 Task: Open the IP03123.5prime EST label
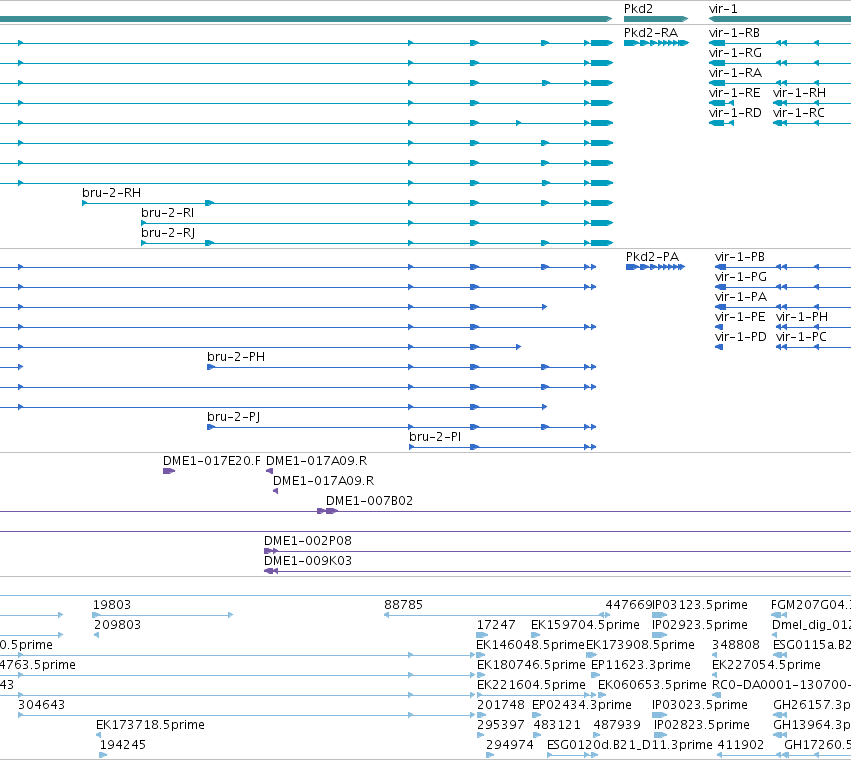(700, 605)
